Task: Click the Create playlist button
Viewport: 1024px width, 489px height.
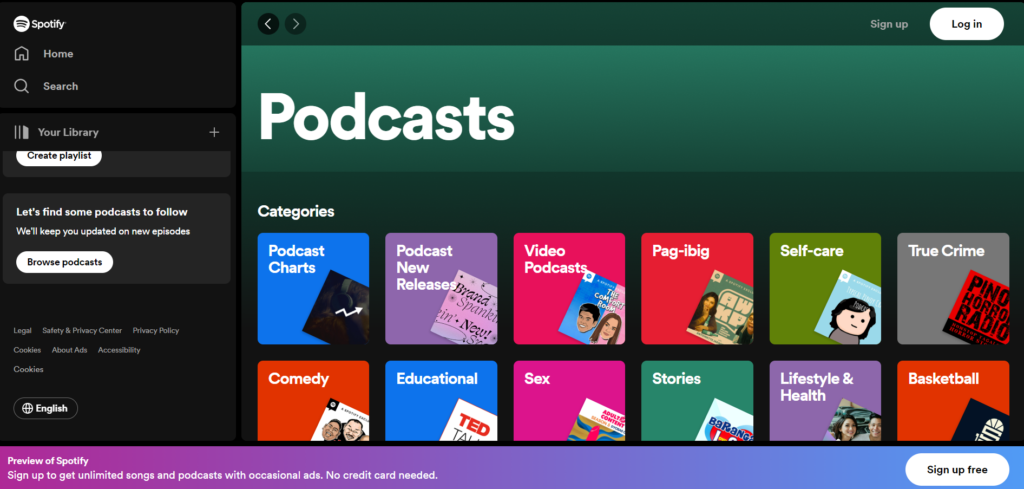Action: pyautogui.click(x=59, y=155)
